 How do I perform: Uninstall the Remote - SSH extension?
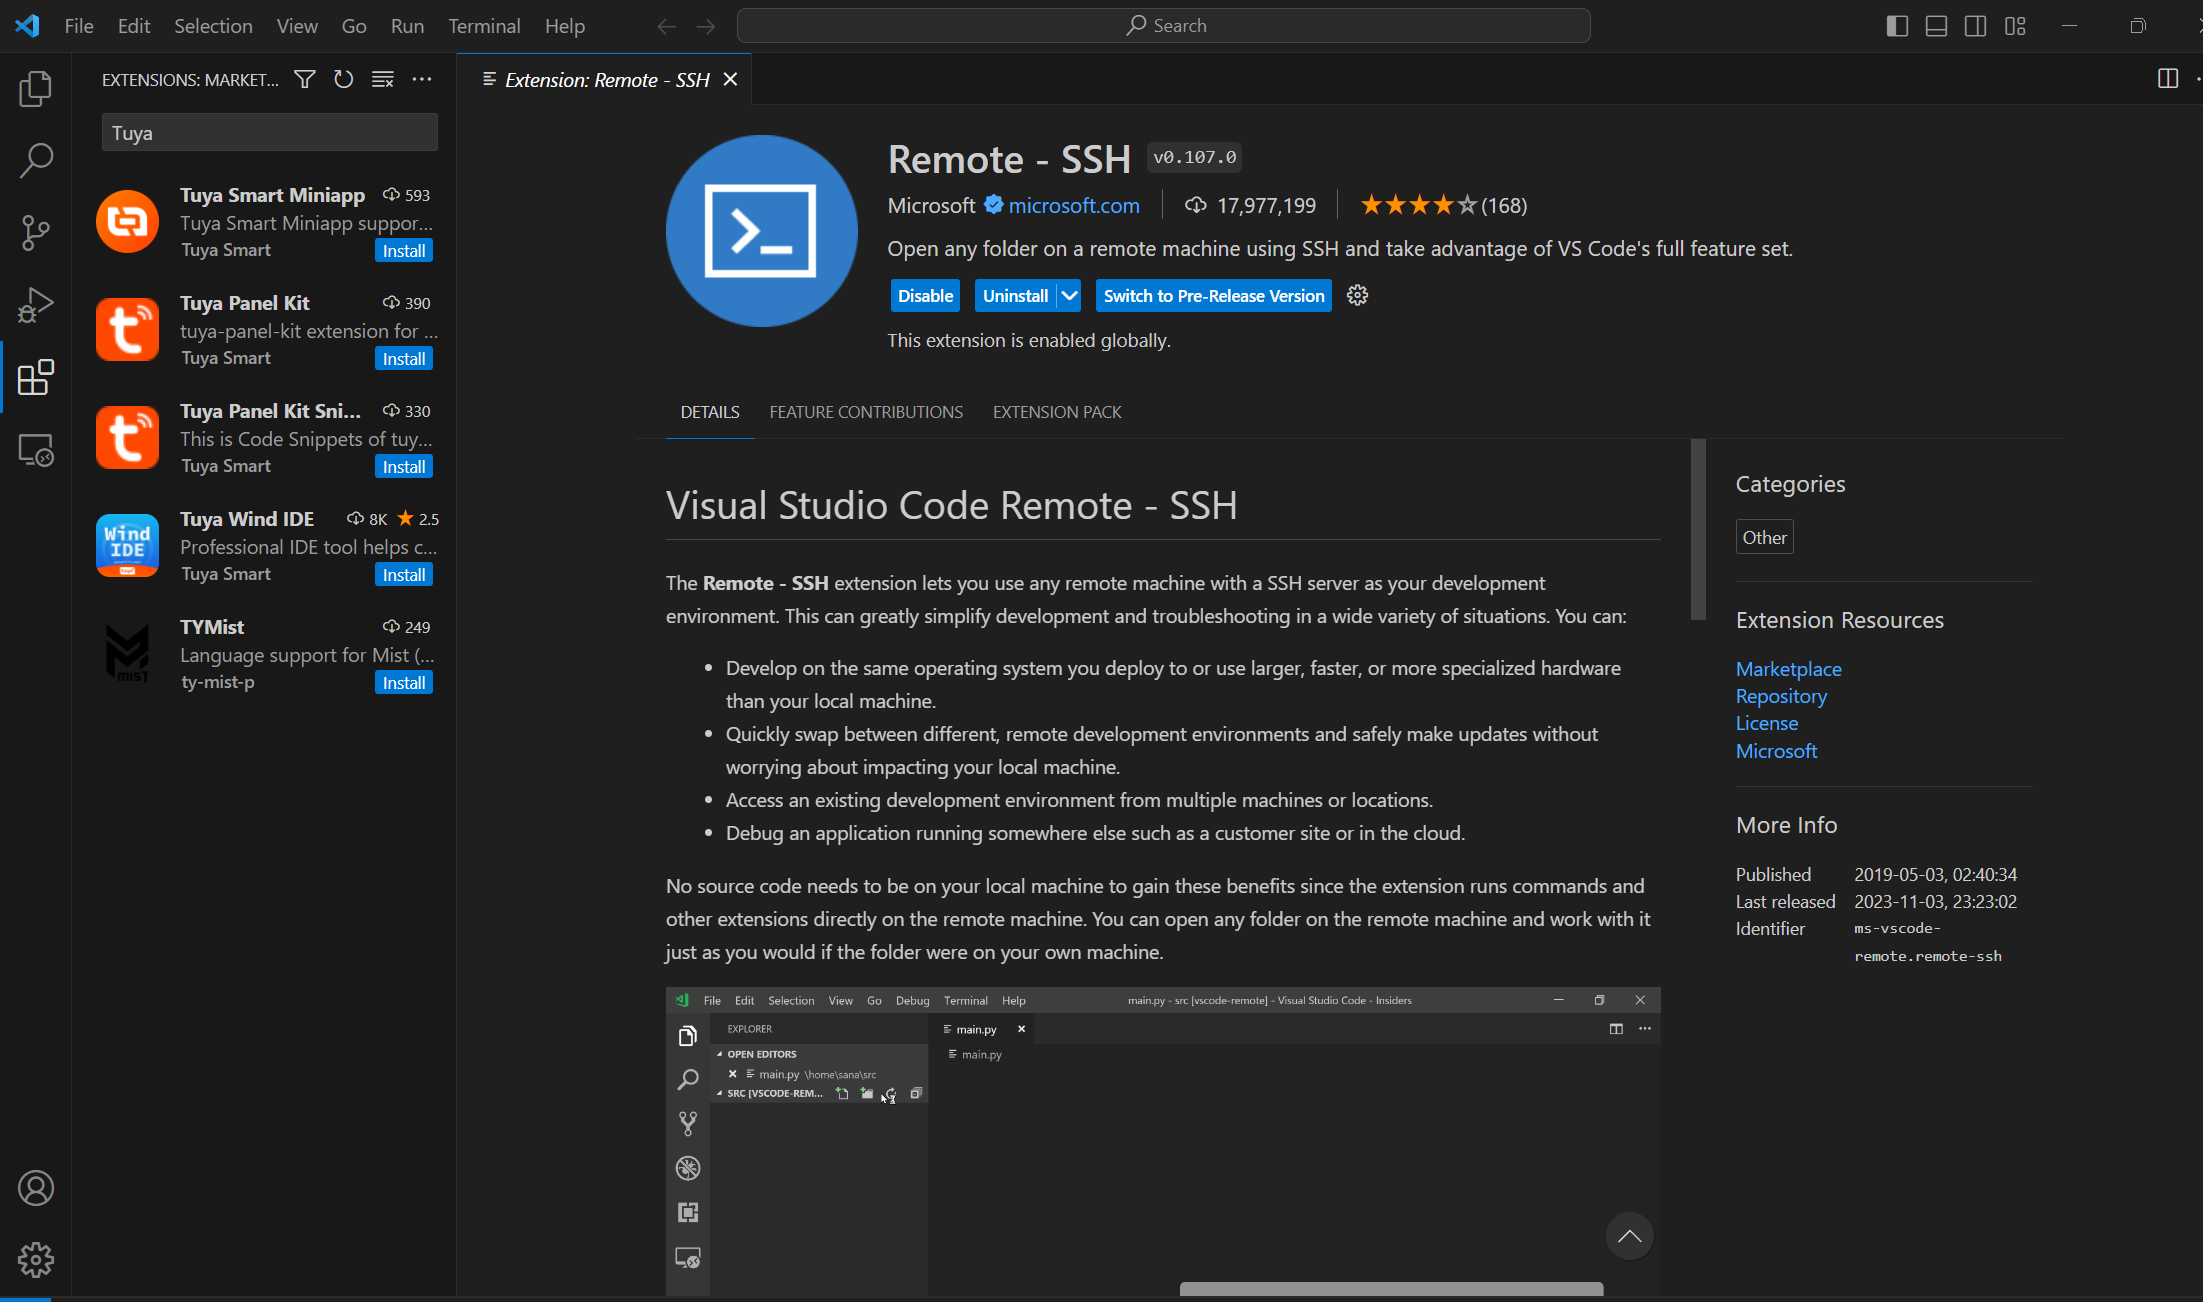coord(1016,295)
